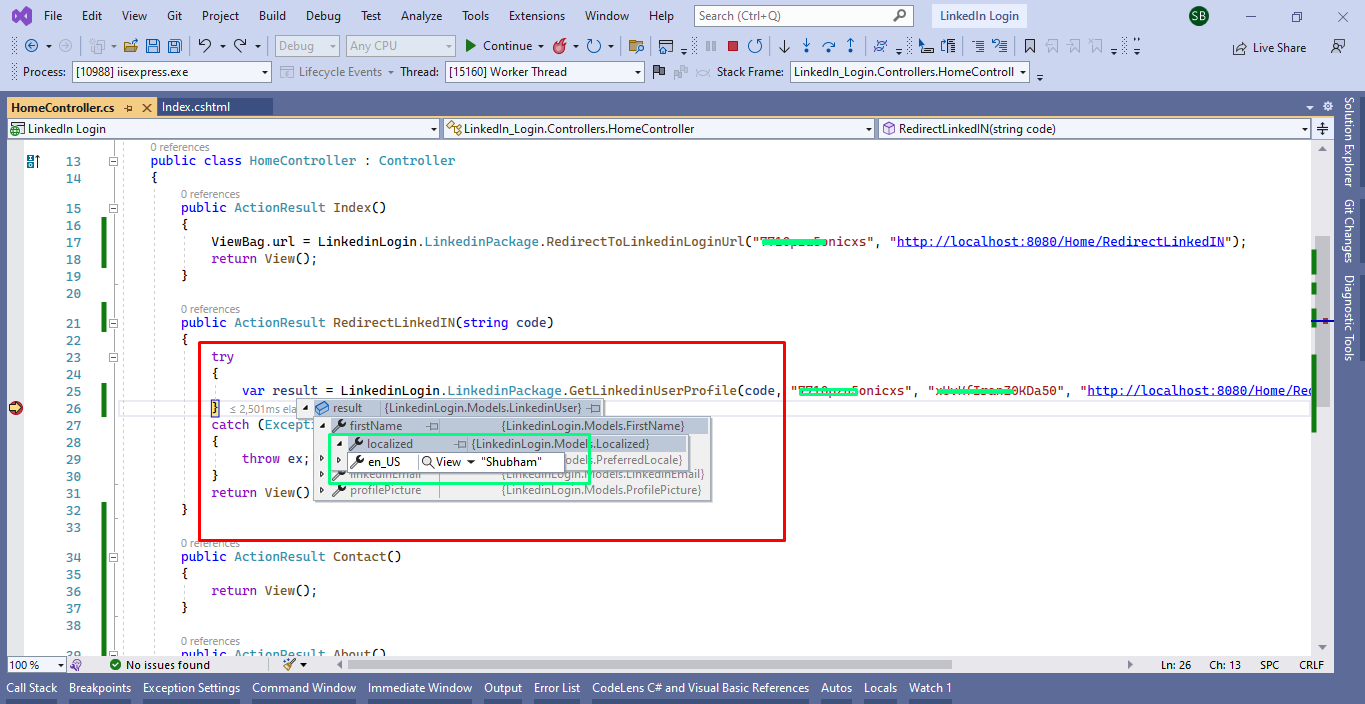
Task: Click the Visual Studio logo icon
Action: pyautogui.click(x=22, y=16)
